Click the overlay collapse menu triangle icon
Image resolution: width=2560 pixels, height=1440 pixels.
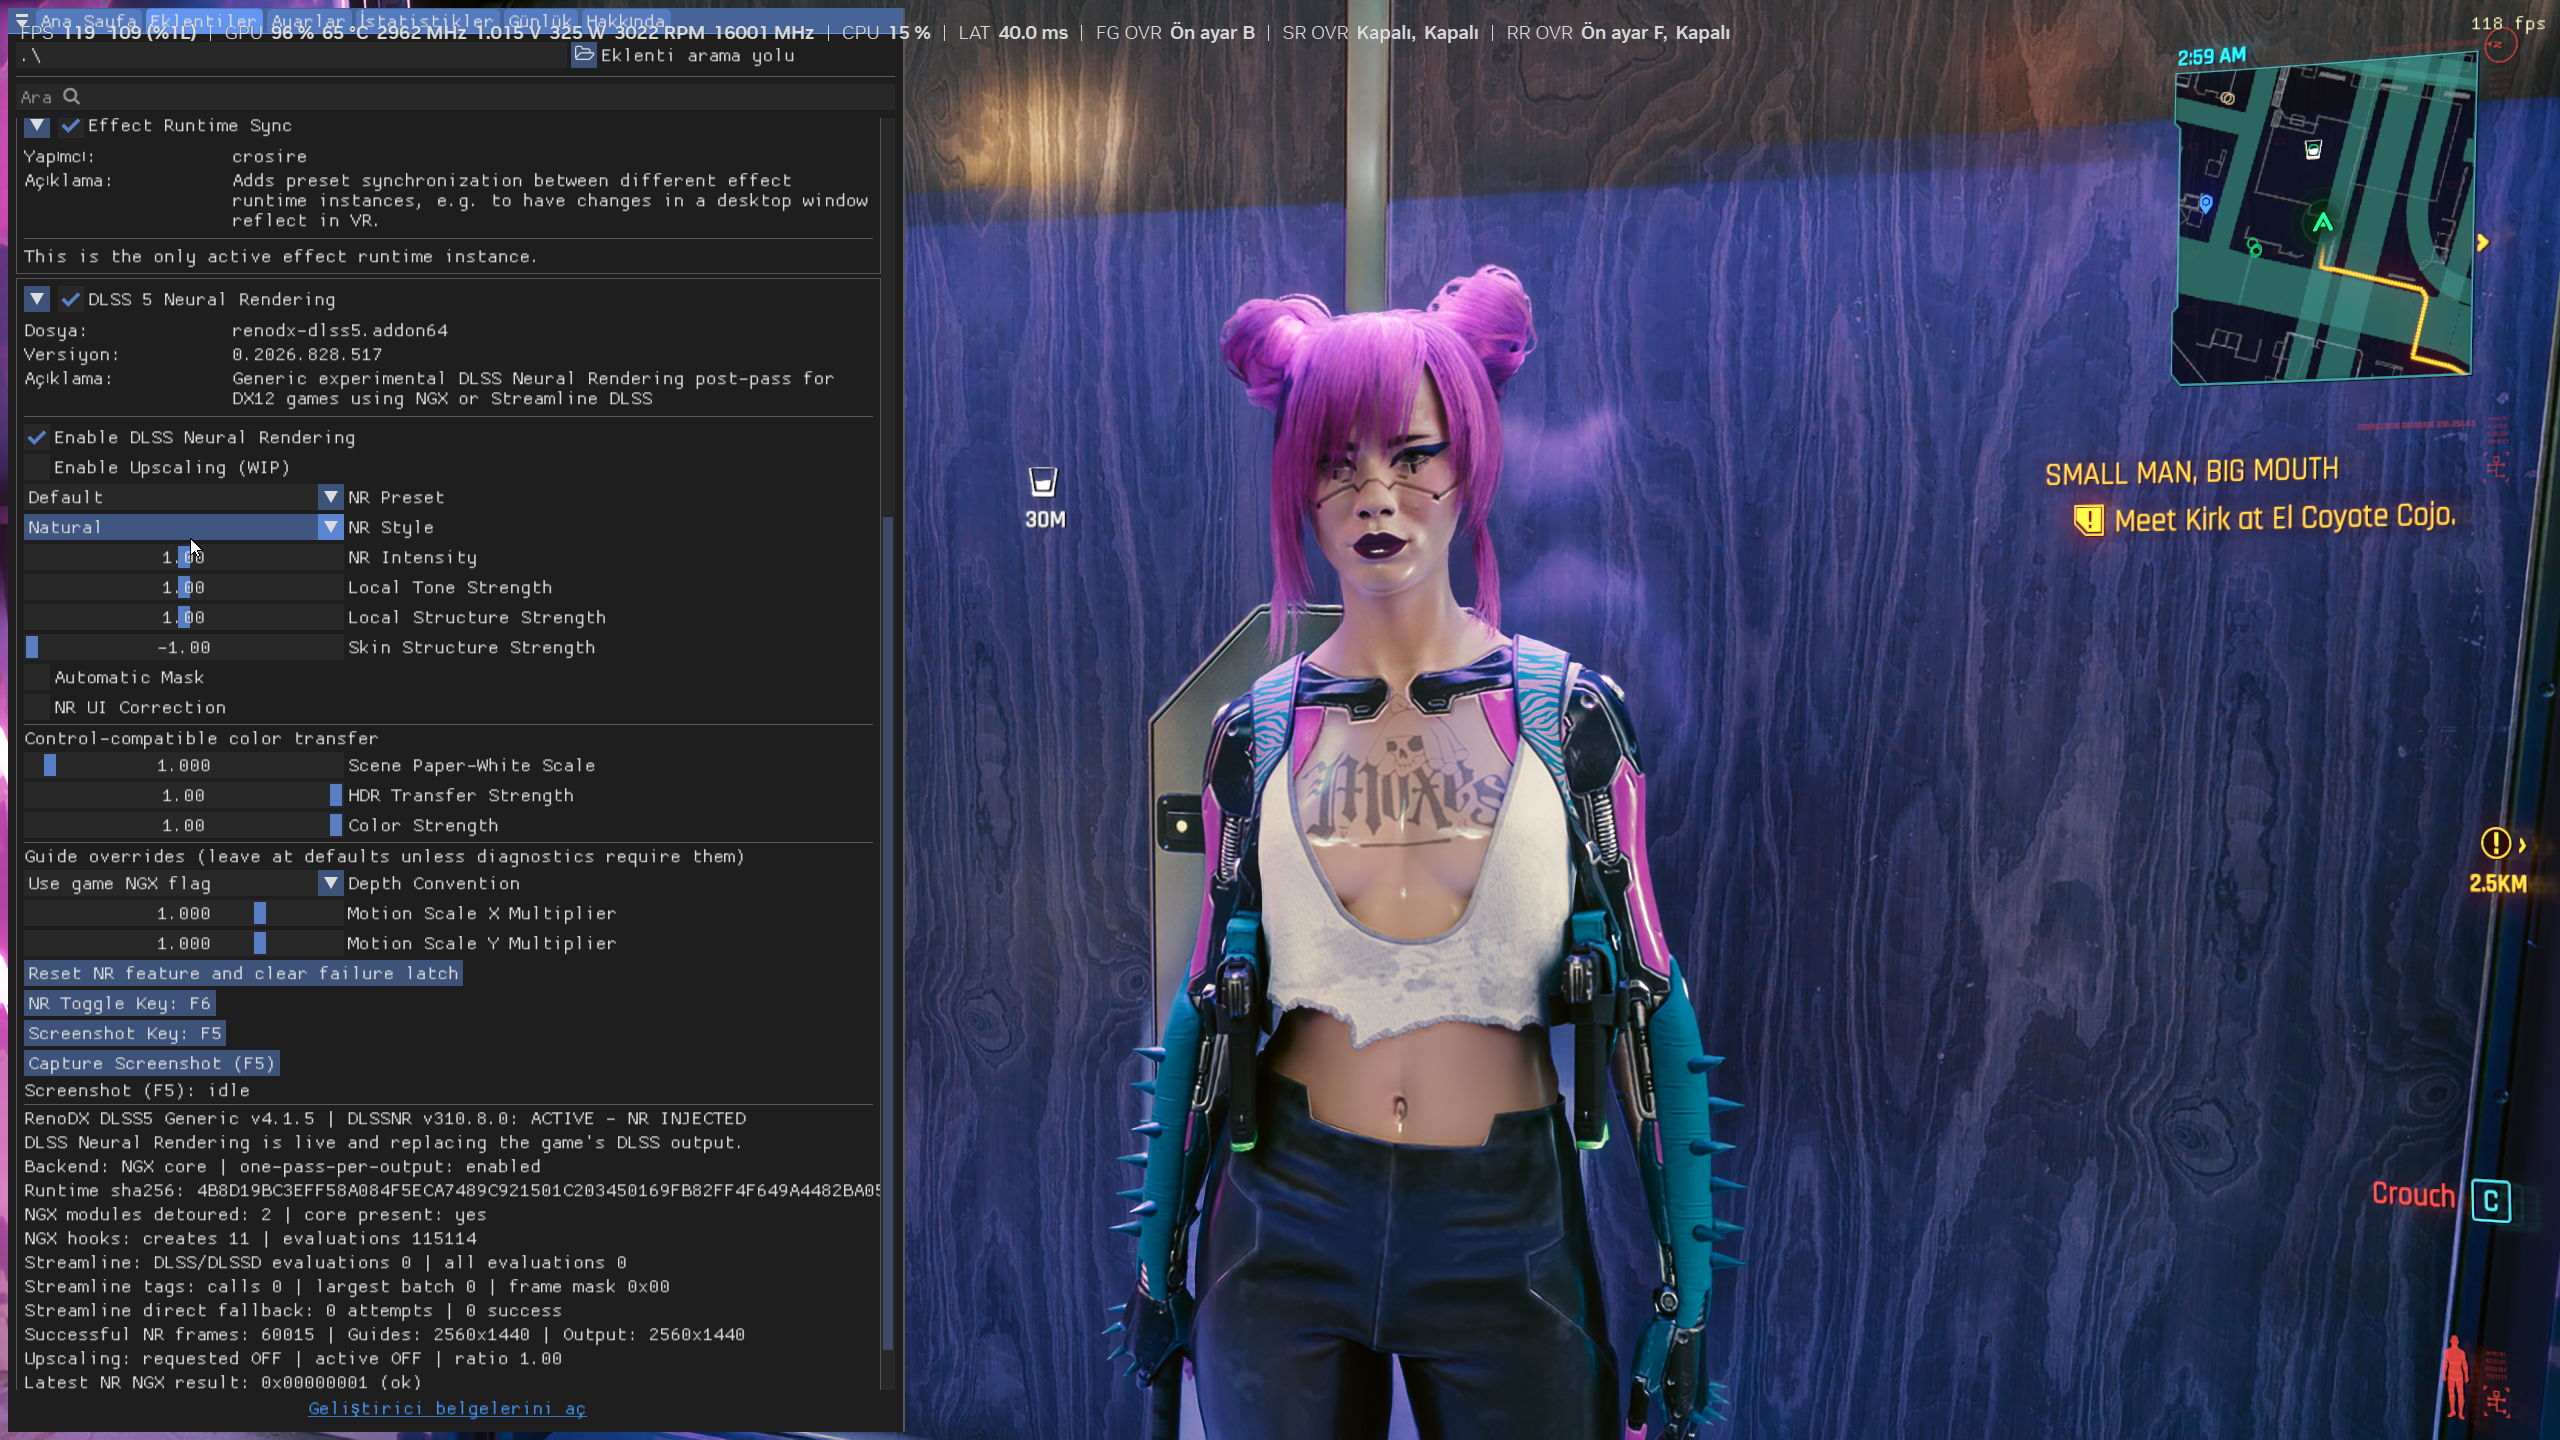pos(21,20)
